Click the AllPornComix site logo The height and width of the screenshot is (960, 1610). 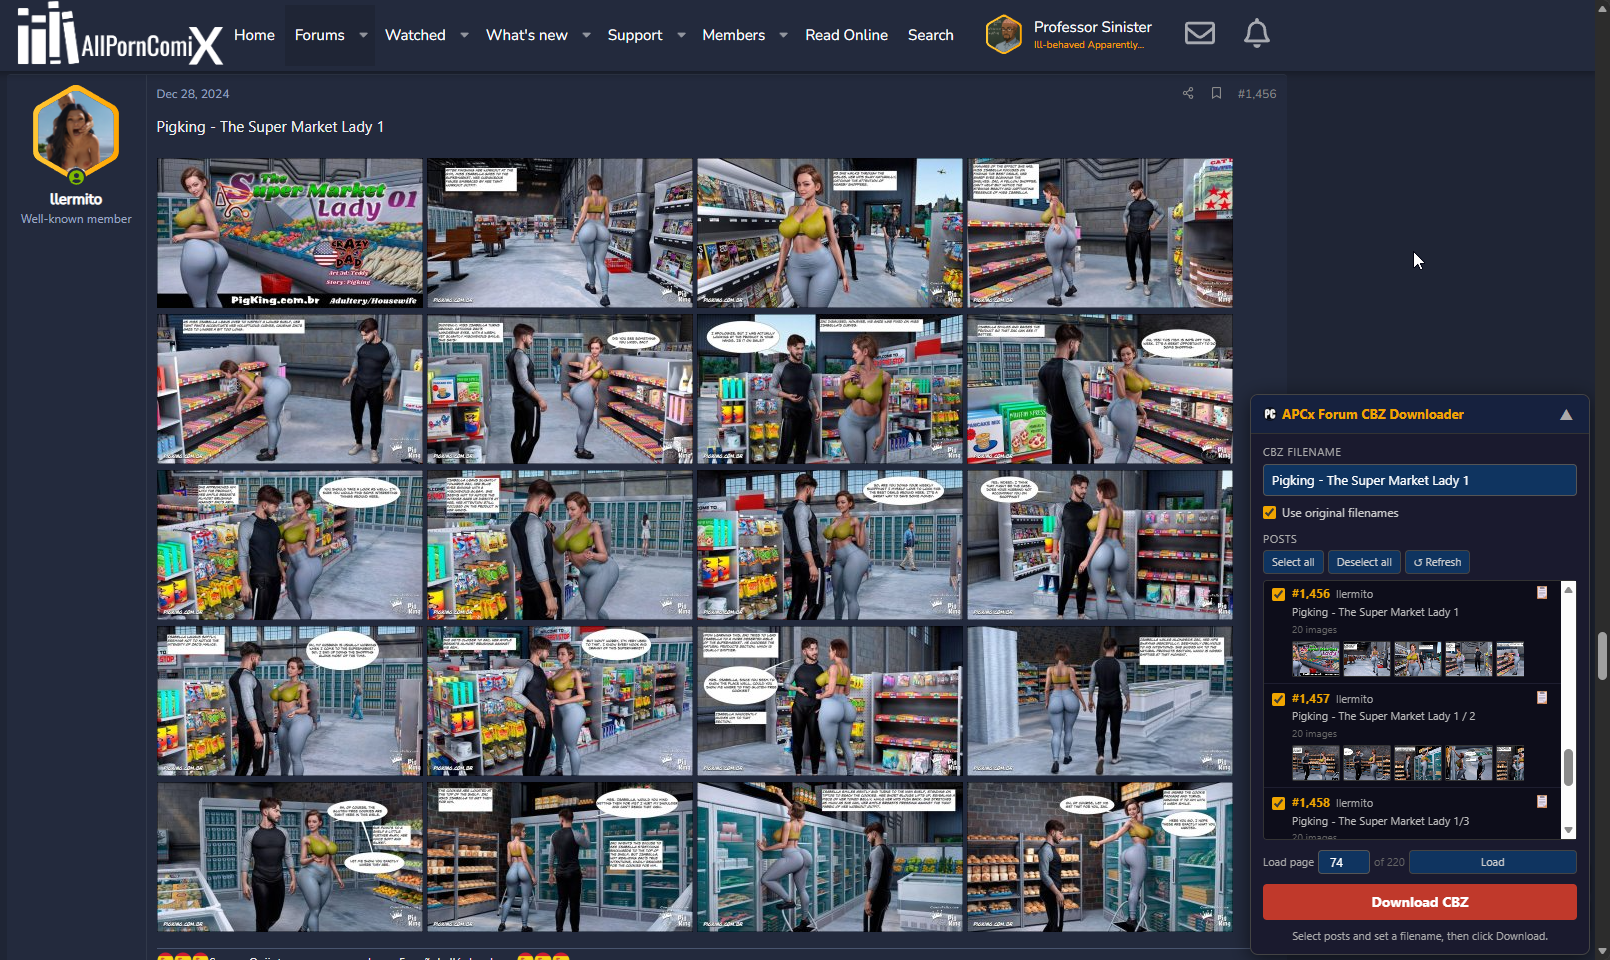[x=120, y=34]
